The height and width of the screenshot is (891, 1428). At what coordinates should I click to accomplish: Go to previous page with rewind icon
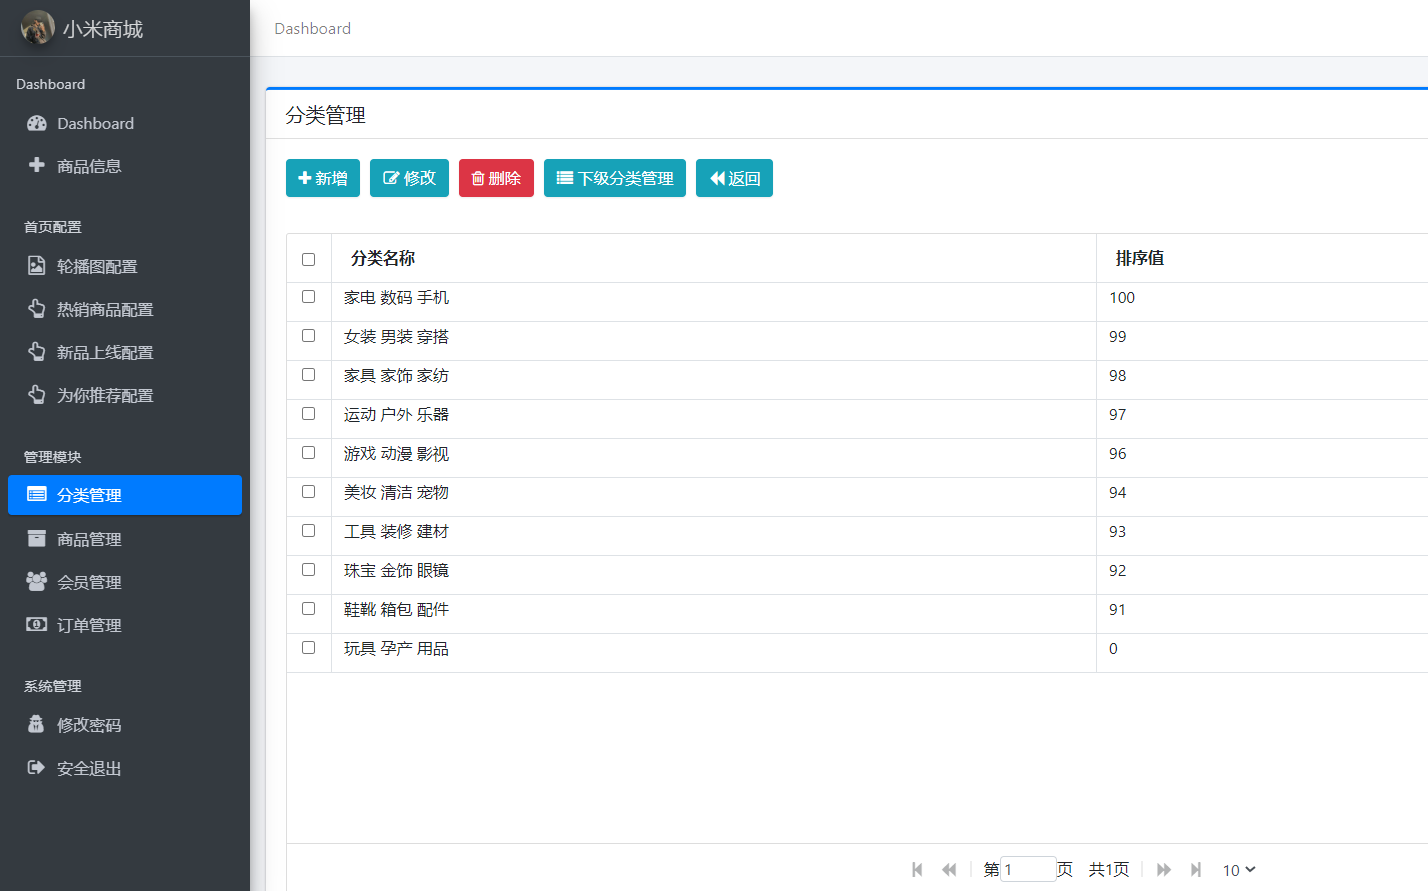[949, 870]
